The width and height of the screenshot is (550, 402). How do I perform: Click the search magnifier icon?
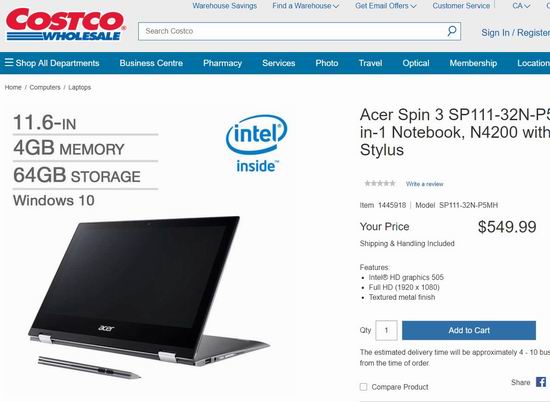tap(452, 31)
